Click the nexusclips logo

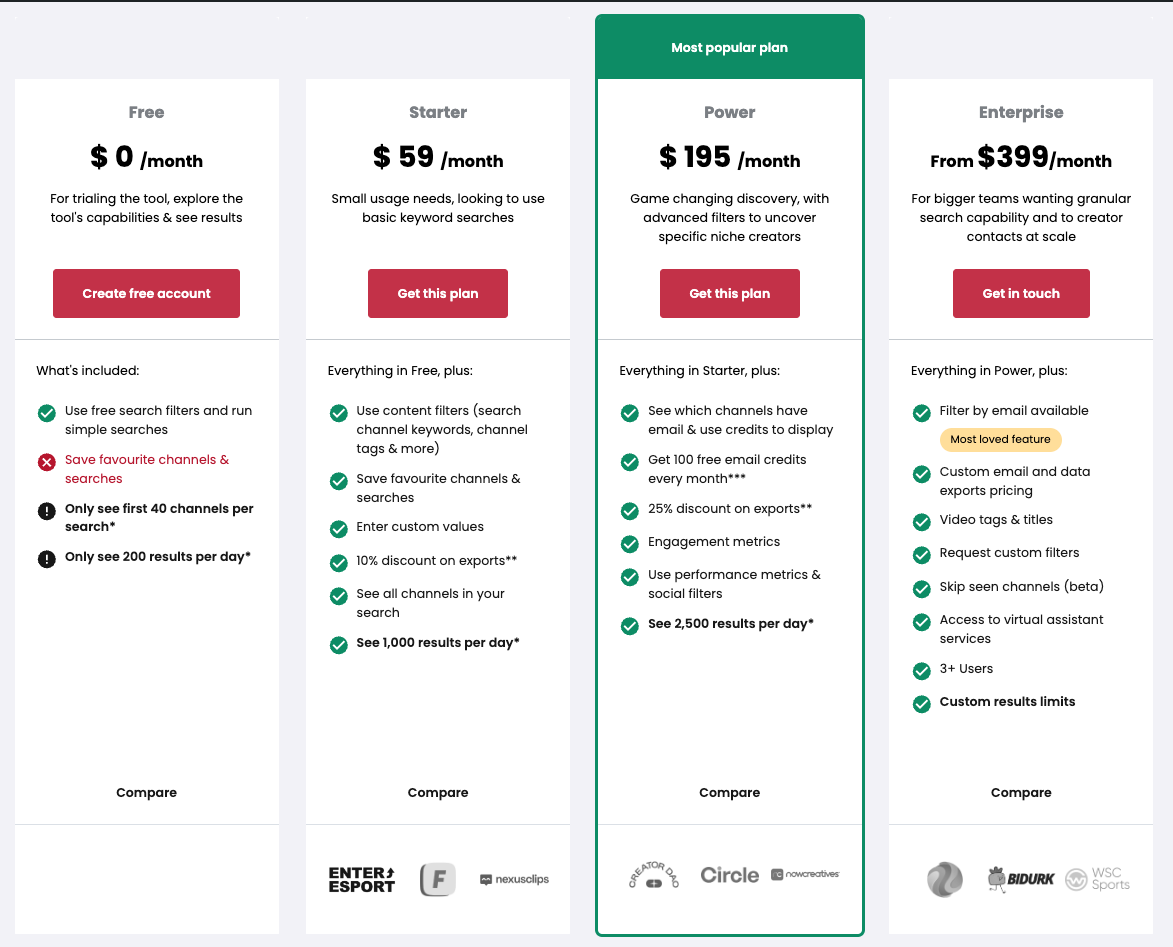click(x=514, y=879)
